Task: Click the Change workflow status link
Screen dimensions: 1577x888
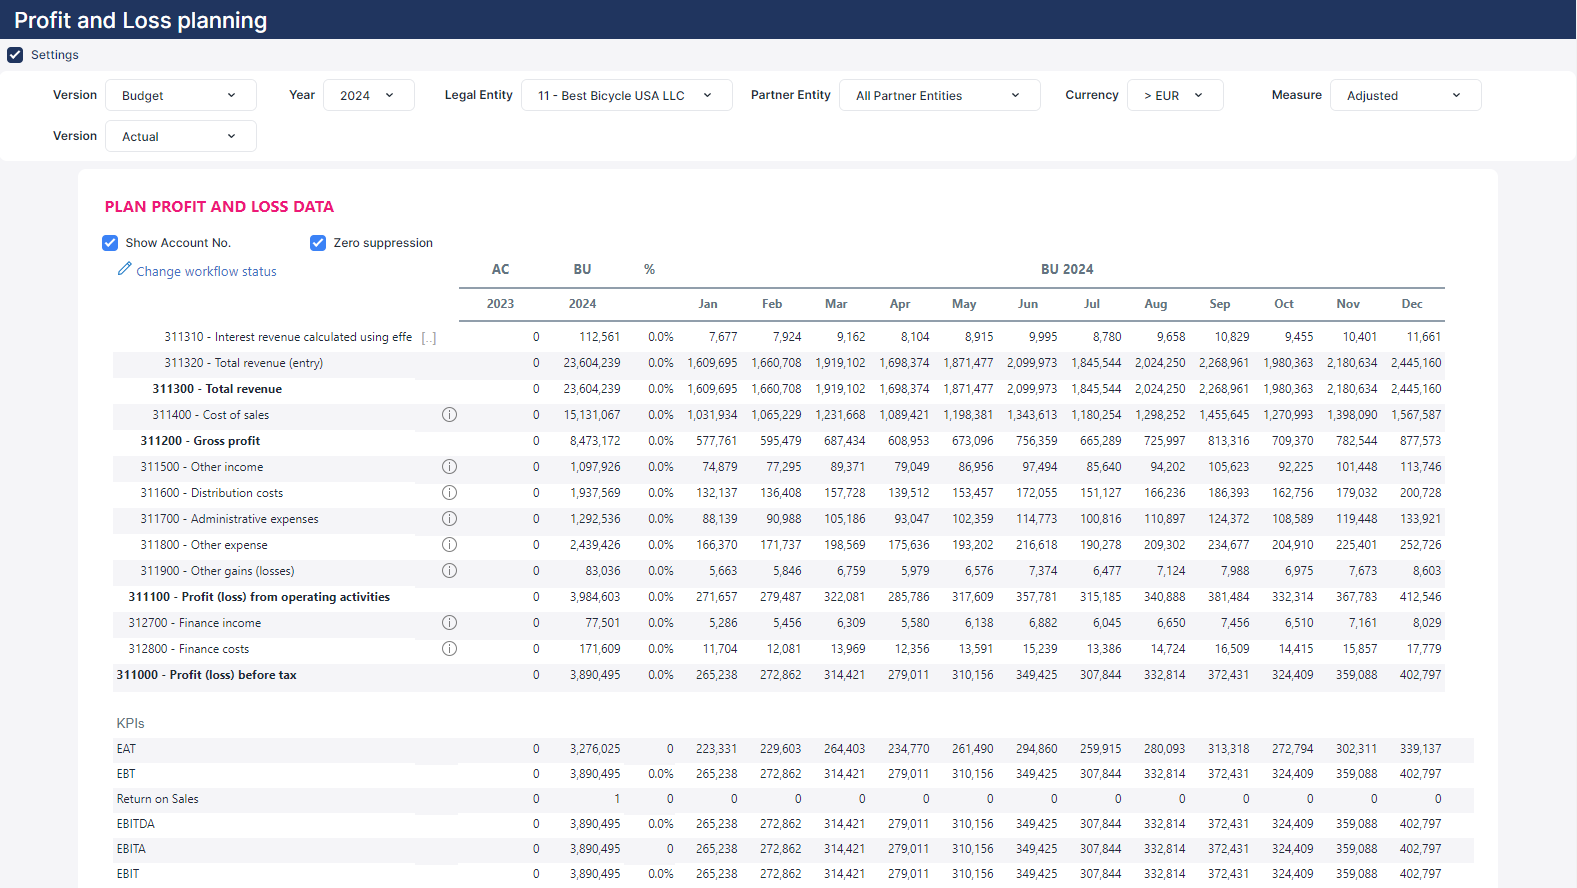Action: tap(206, 272)
